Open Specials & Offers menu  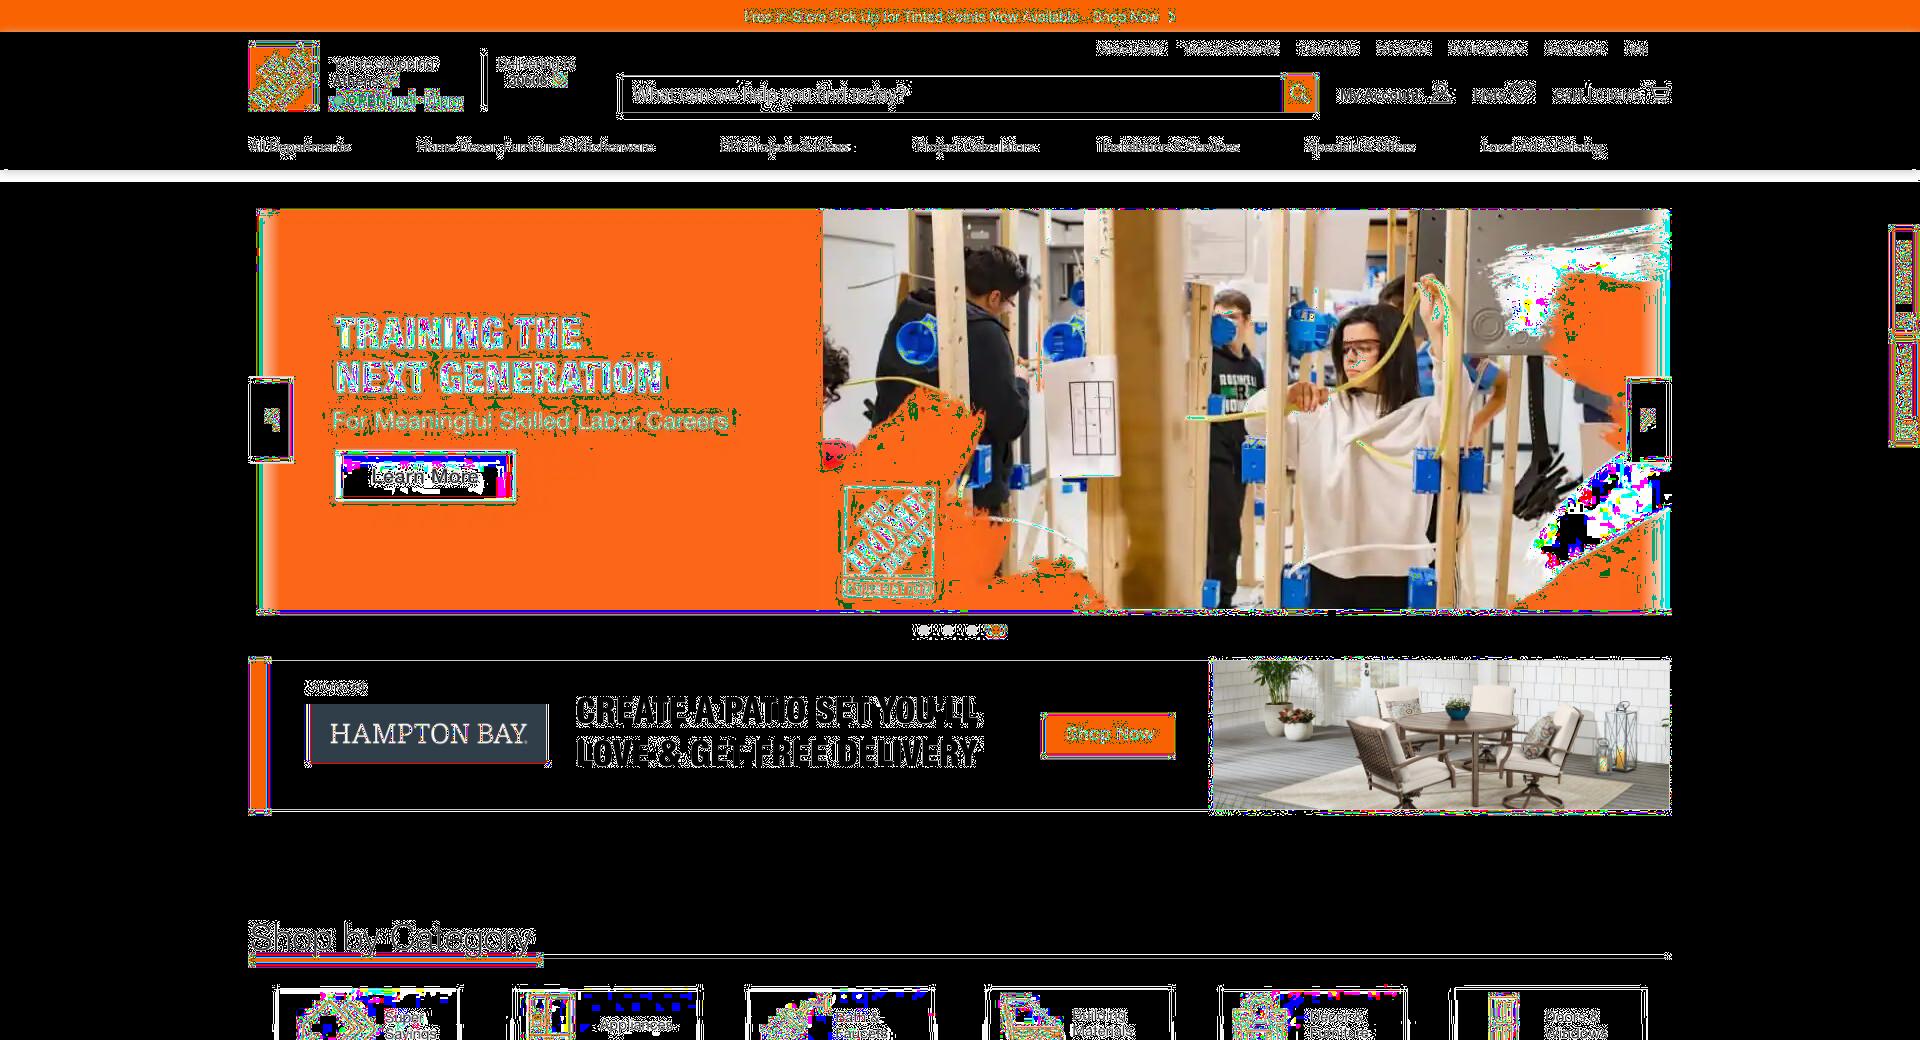1360,146
